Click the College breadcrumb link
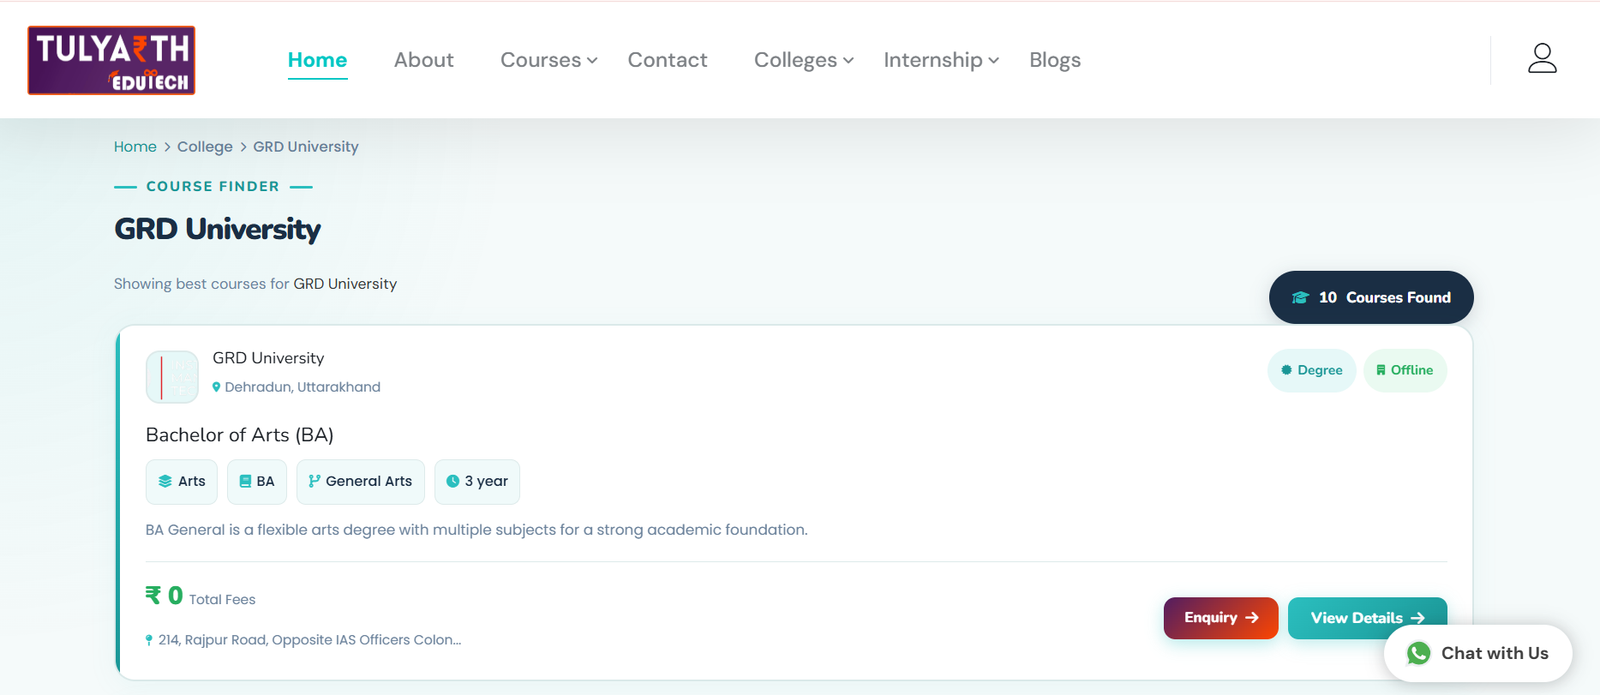Screen dimensions: 1600x695 [x=205, y=147]
